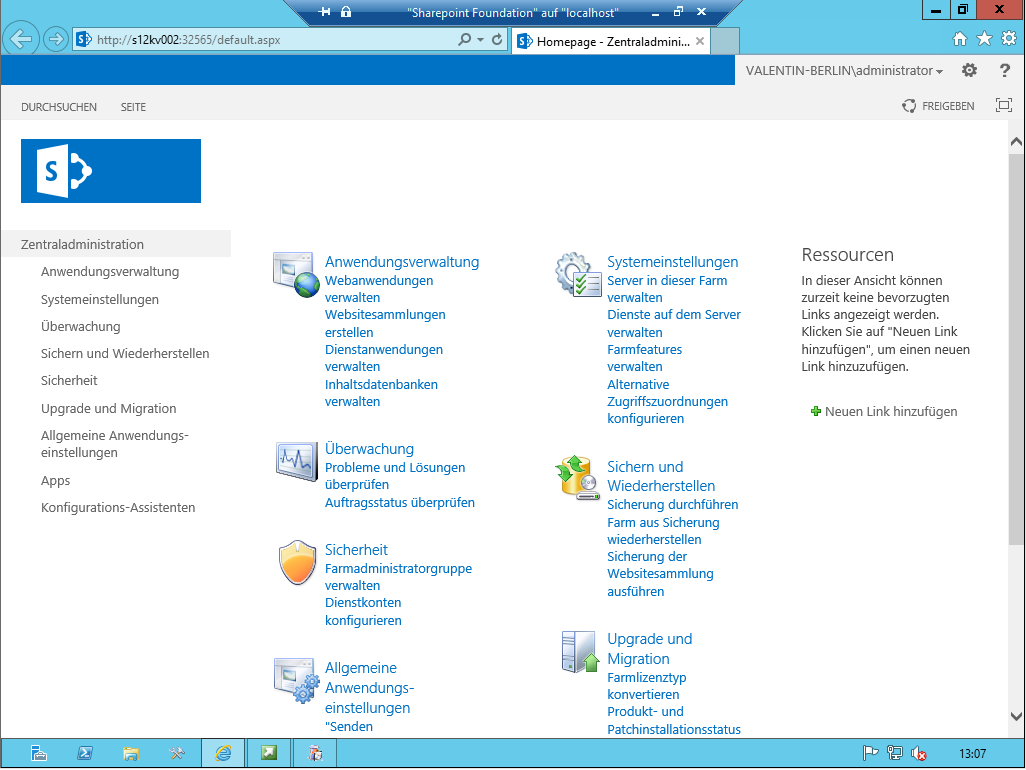
Task: Open Internet Explorer tools gear
Action: pos(1009,39)
